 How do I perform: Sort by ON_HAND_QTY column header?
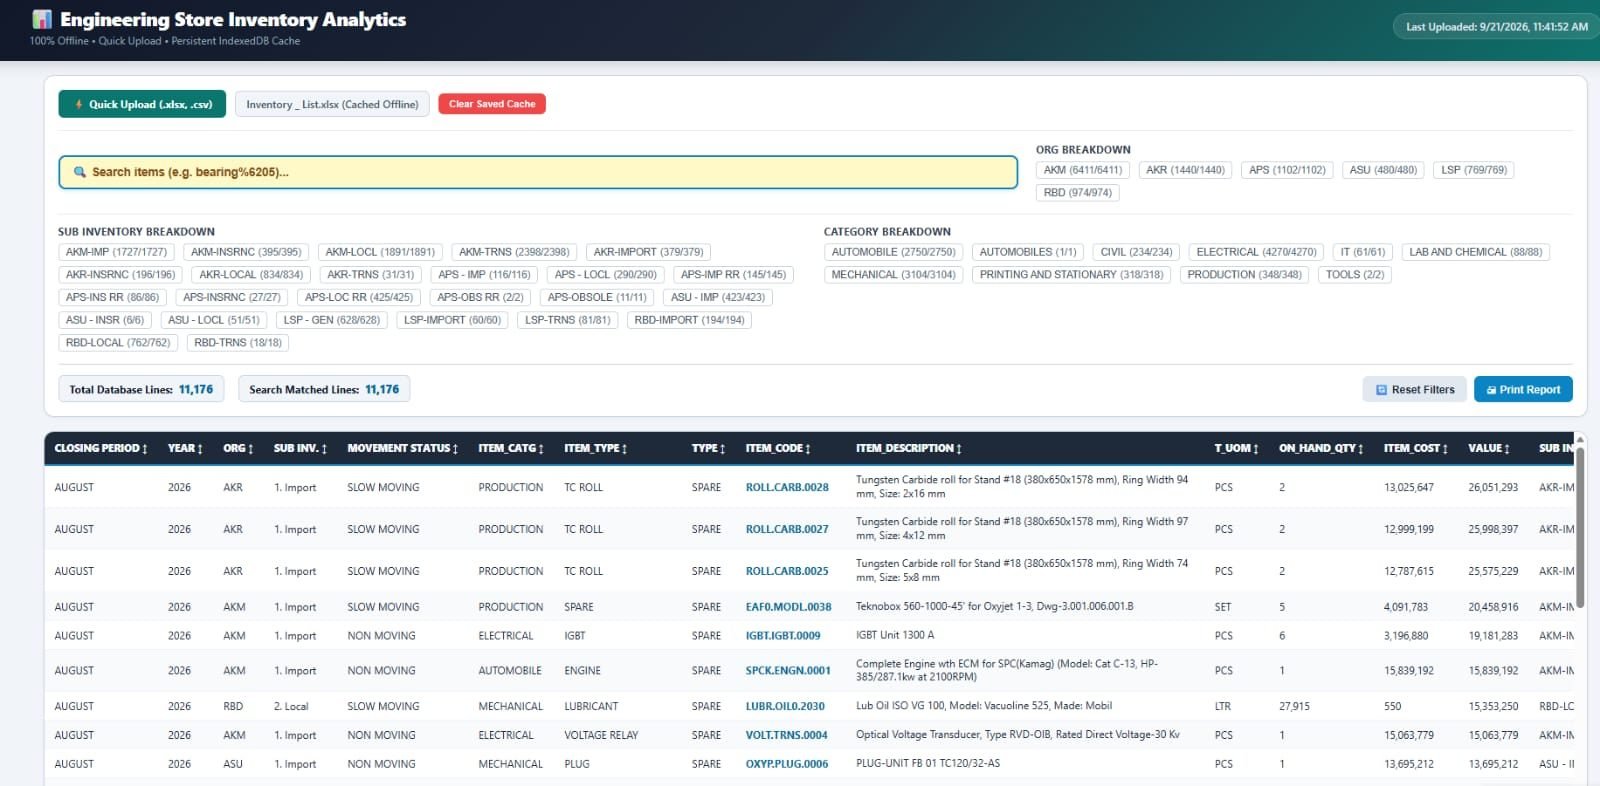(x=1320, y=448)
